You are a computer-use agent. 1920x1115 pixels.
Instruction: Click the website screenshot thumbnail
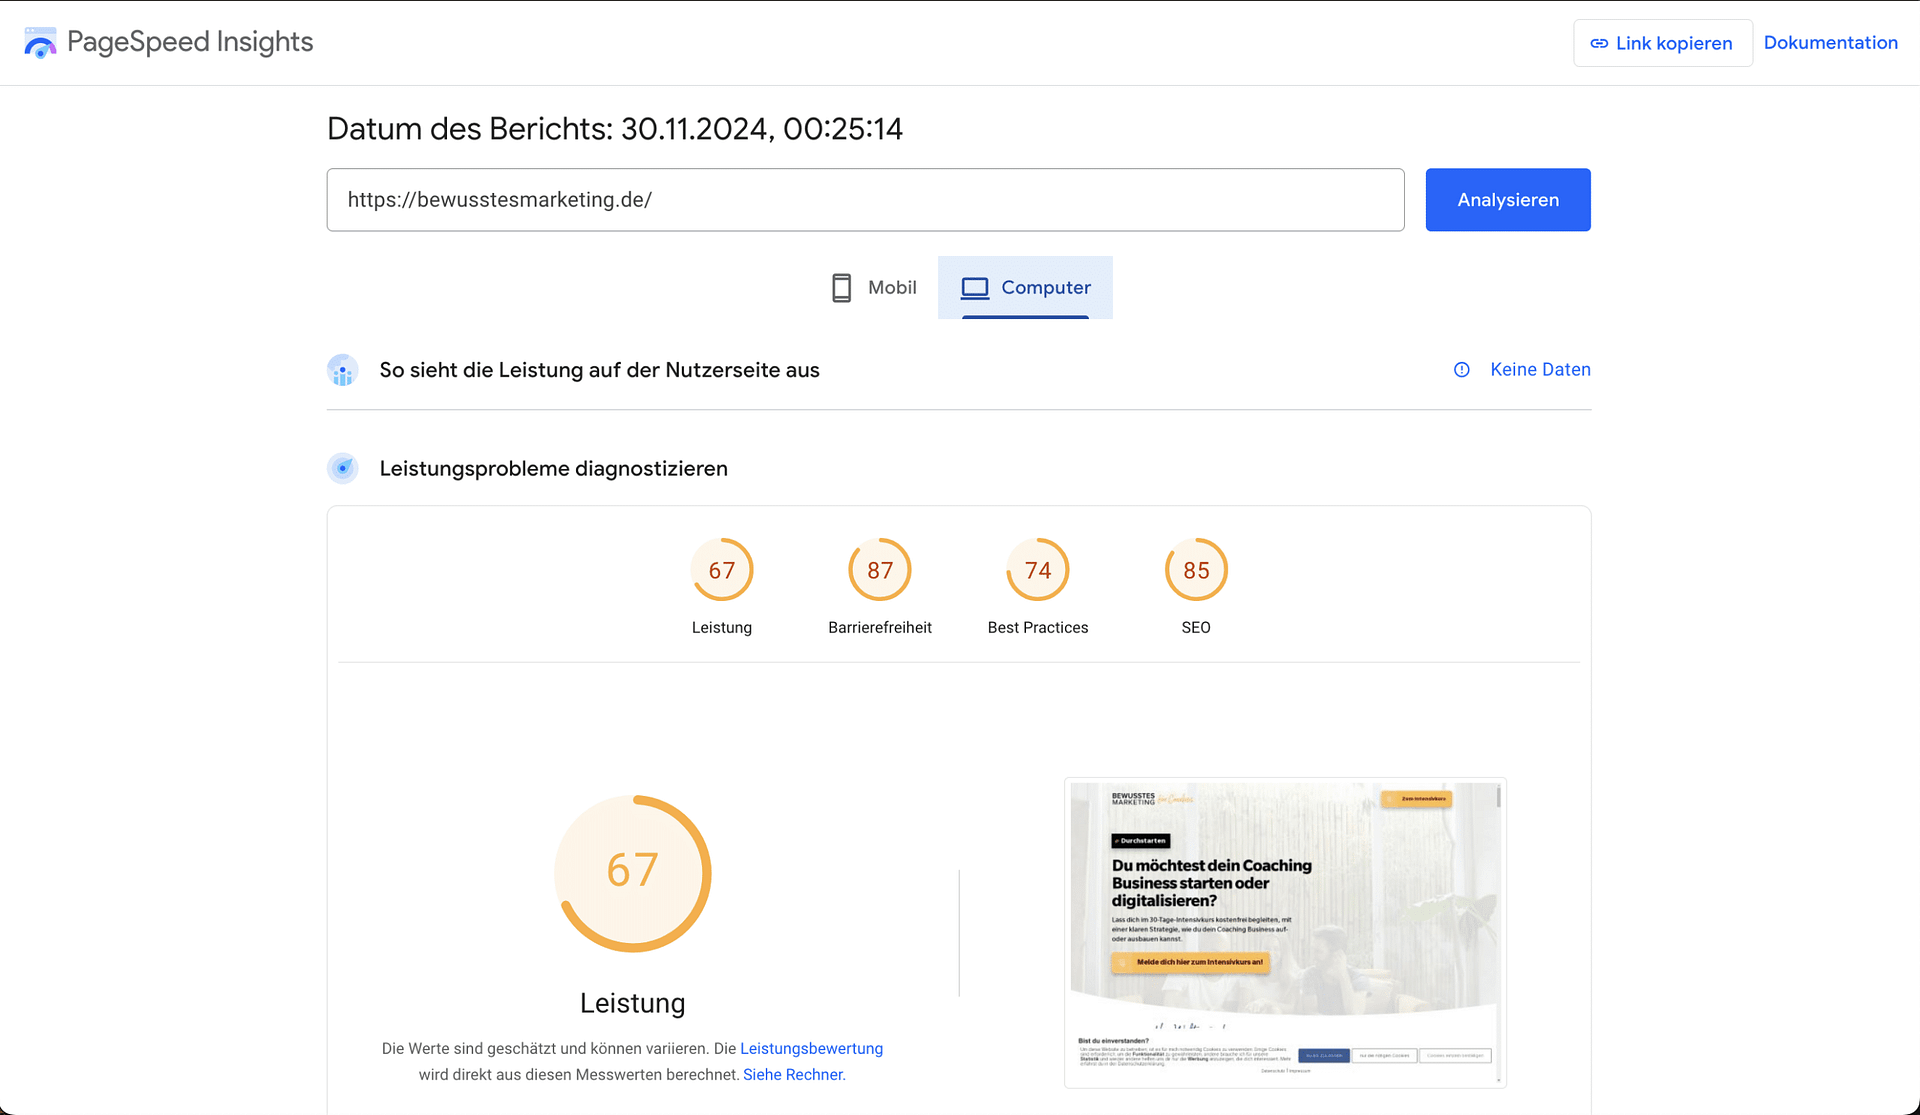click(1285, 932)
